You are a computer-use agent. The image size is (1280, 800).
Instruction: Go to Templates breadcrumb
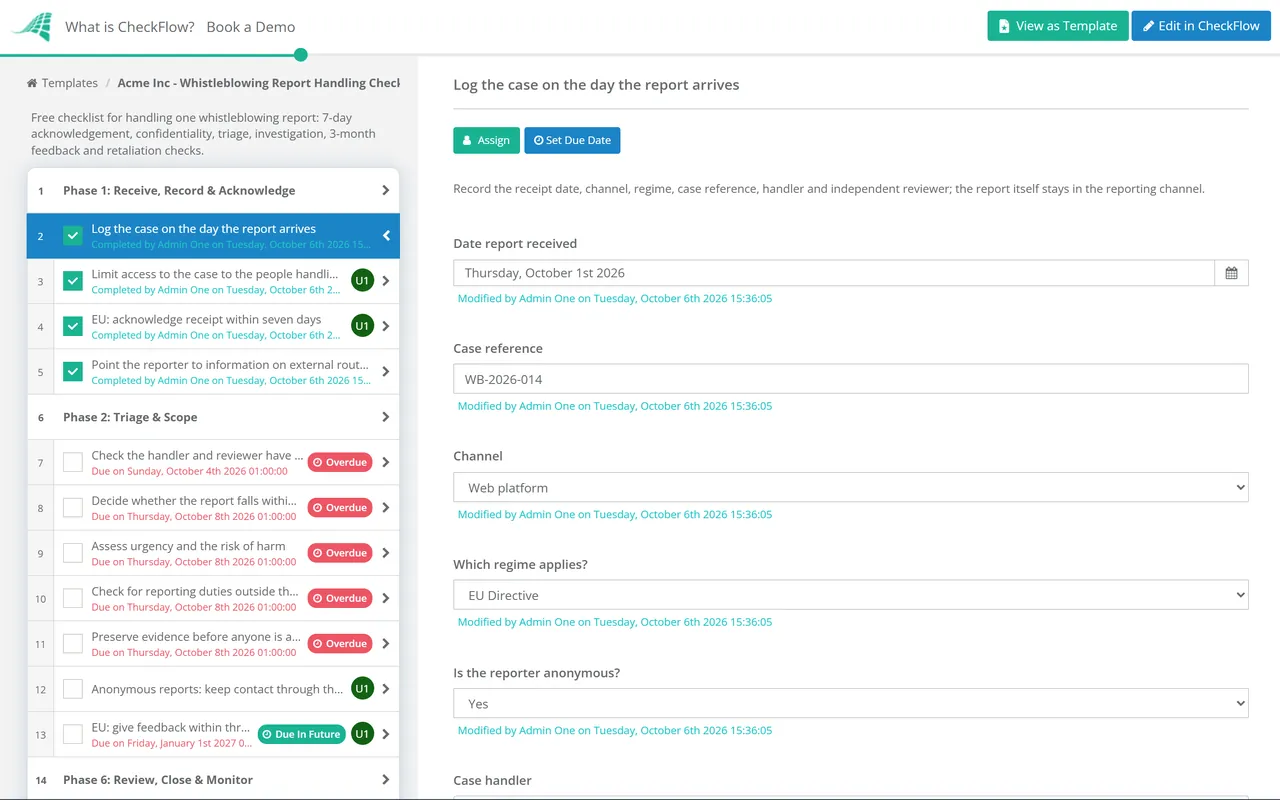(62, 83)
